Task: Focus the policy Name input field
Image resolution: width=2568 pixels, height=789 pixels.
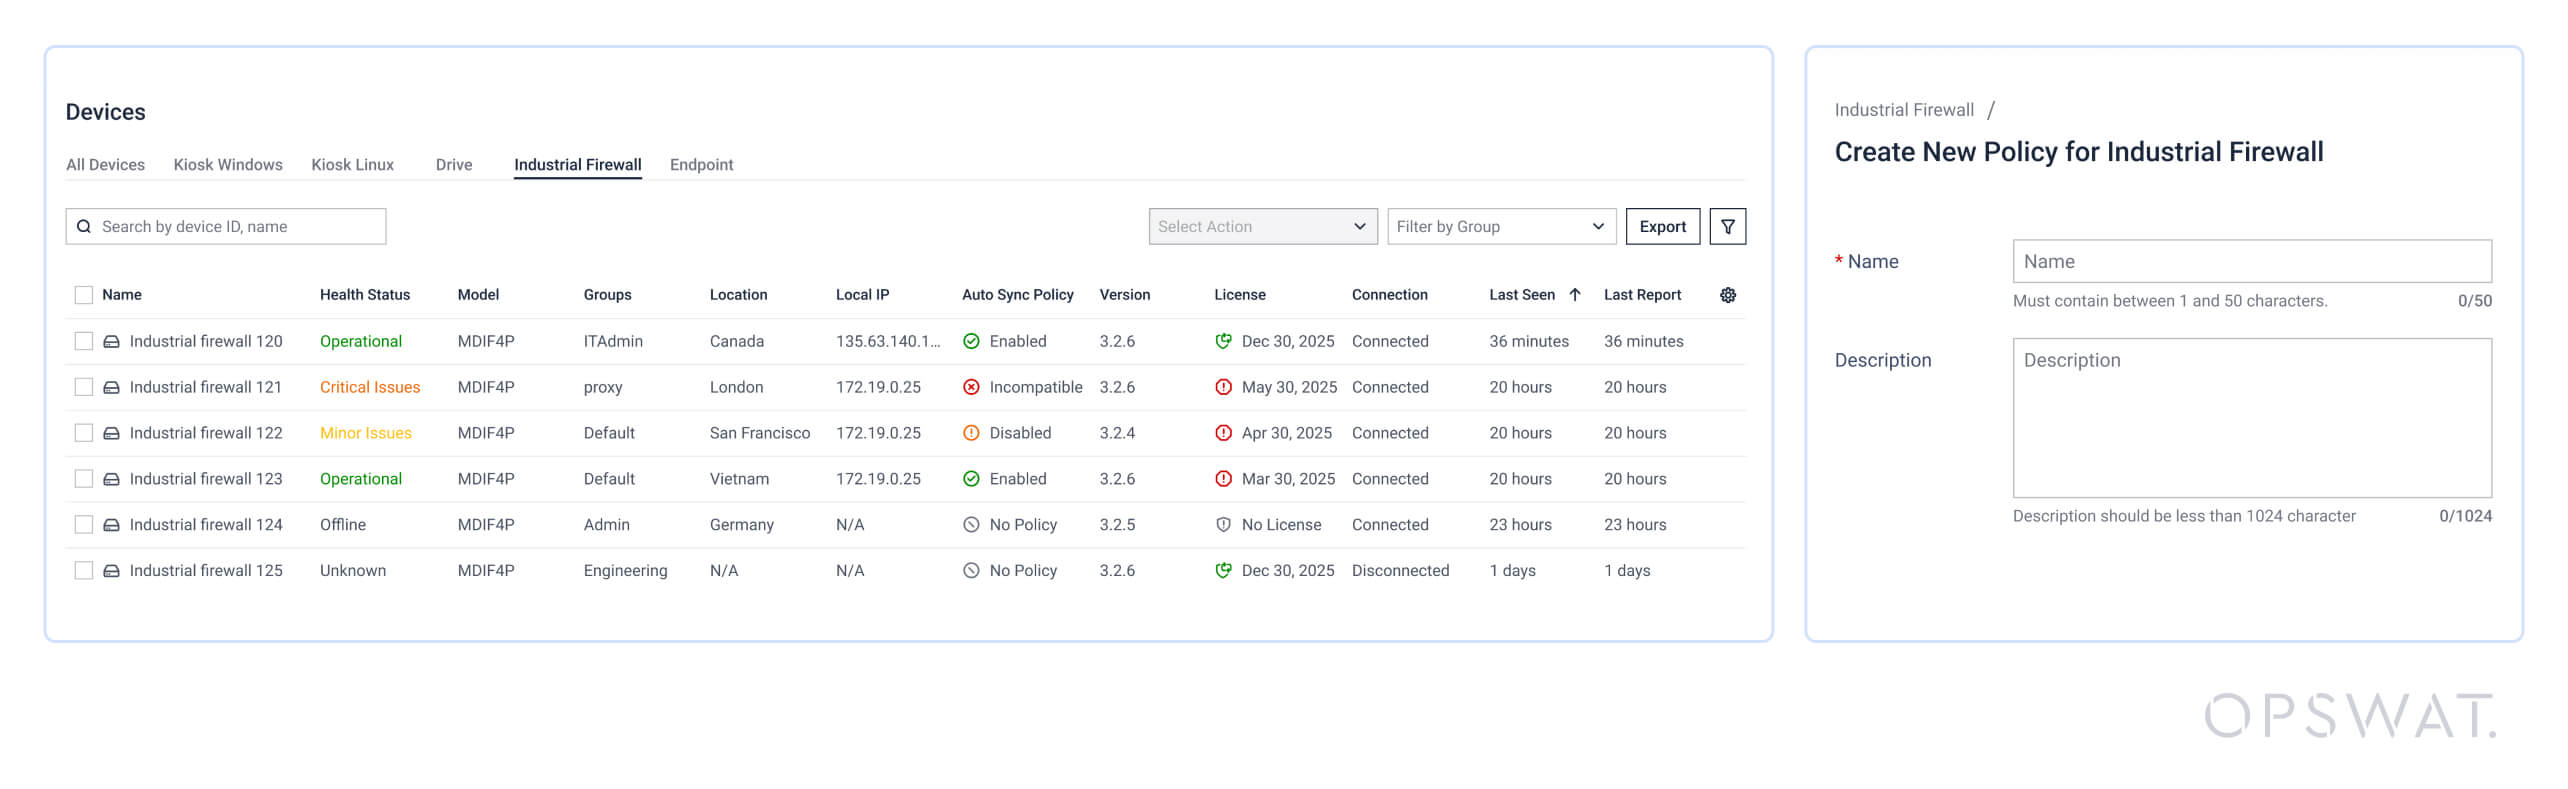Action: coord(2251,261)
